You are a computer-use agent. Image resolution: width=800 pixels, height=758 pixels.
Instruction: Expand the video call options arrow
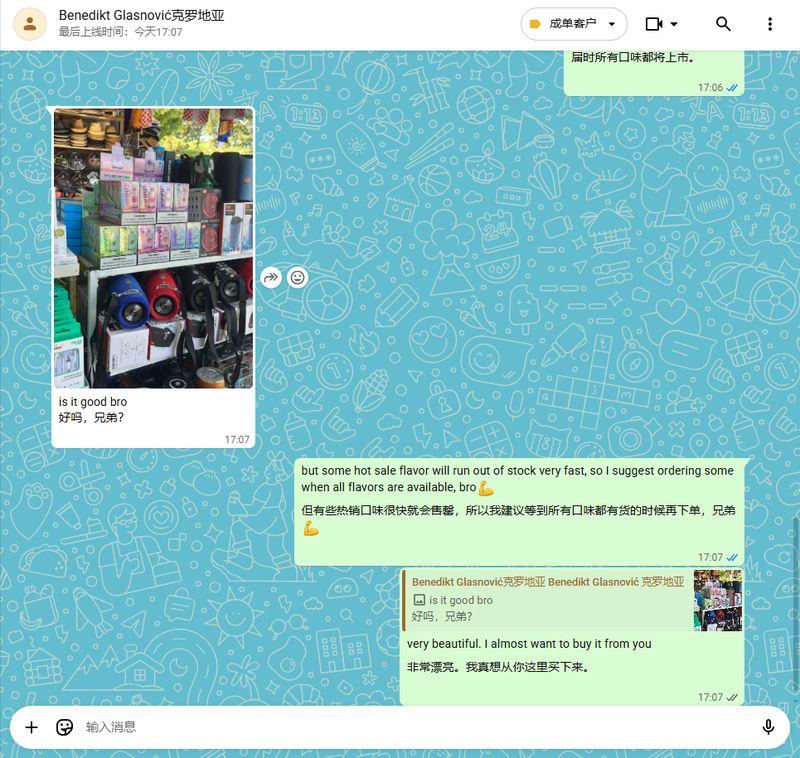point(674,24)
